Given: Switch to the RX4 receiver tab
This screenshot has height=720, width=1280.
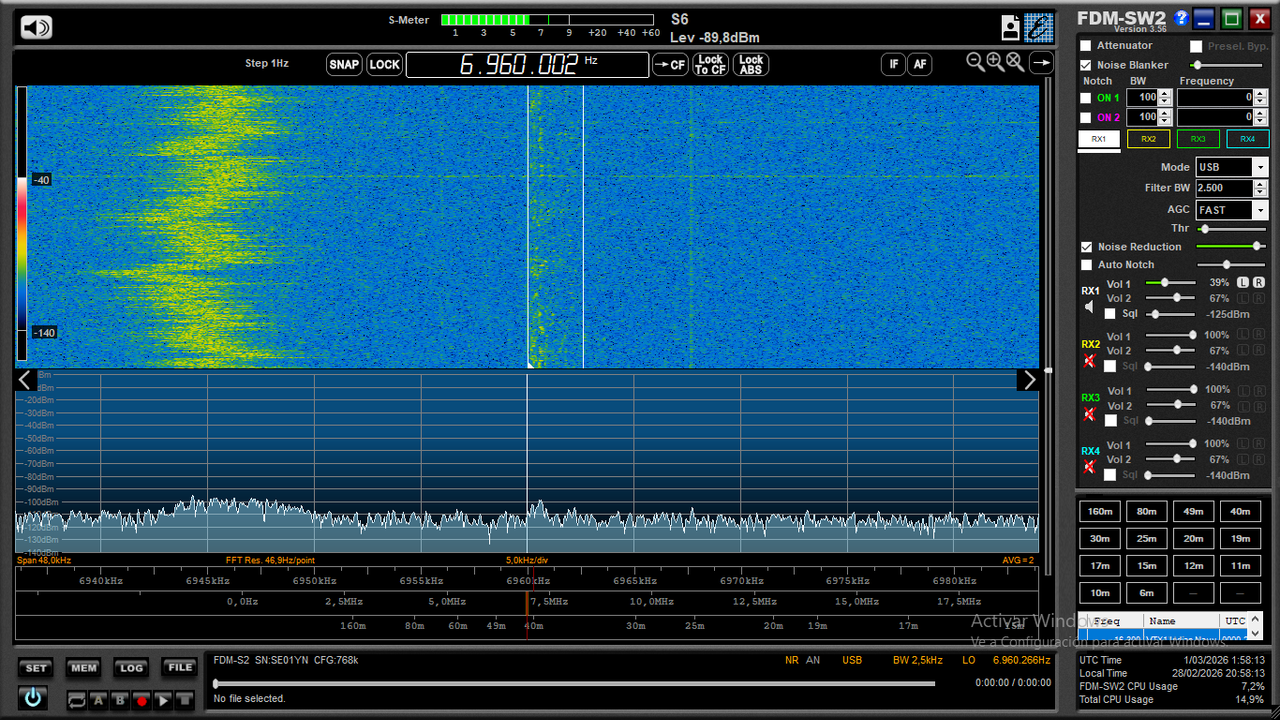Looking at the screenshot, I should pyautogui.click(x=1248, y=139).
